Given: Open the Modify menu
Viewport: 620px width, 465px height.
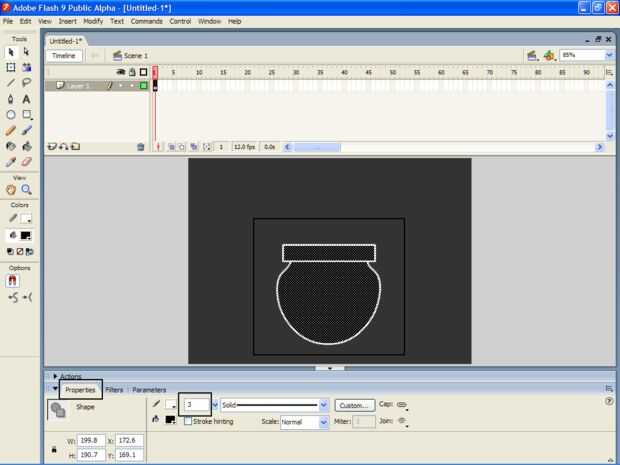Looking at the screenshot, I should pos(93,21).
